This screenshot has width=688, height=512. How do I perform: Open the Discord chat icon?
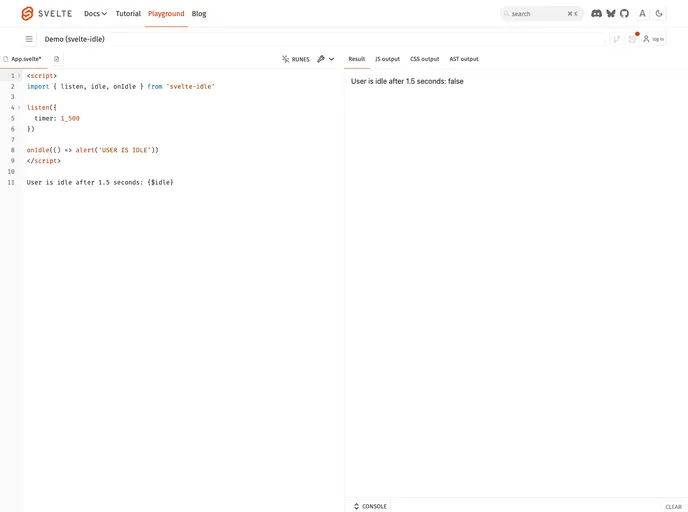(x=596, y=14)
